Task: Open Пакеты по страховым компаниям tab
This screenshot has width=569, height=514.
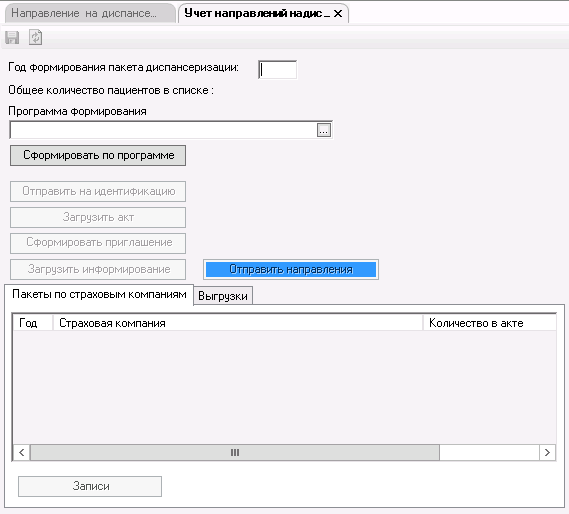Action: click(x=99, y=294)
